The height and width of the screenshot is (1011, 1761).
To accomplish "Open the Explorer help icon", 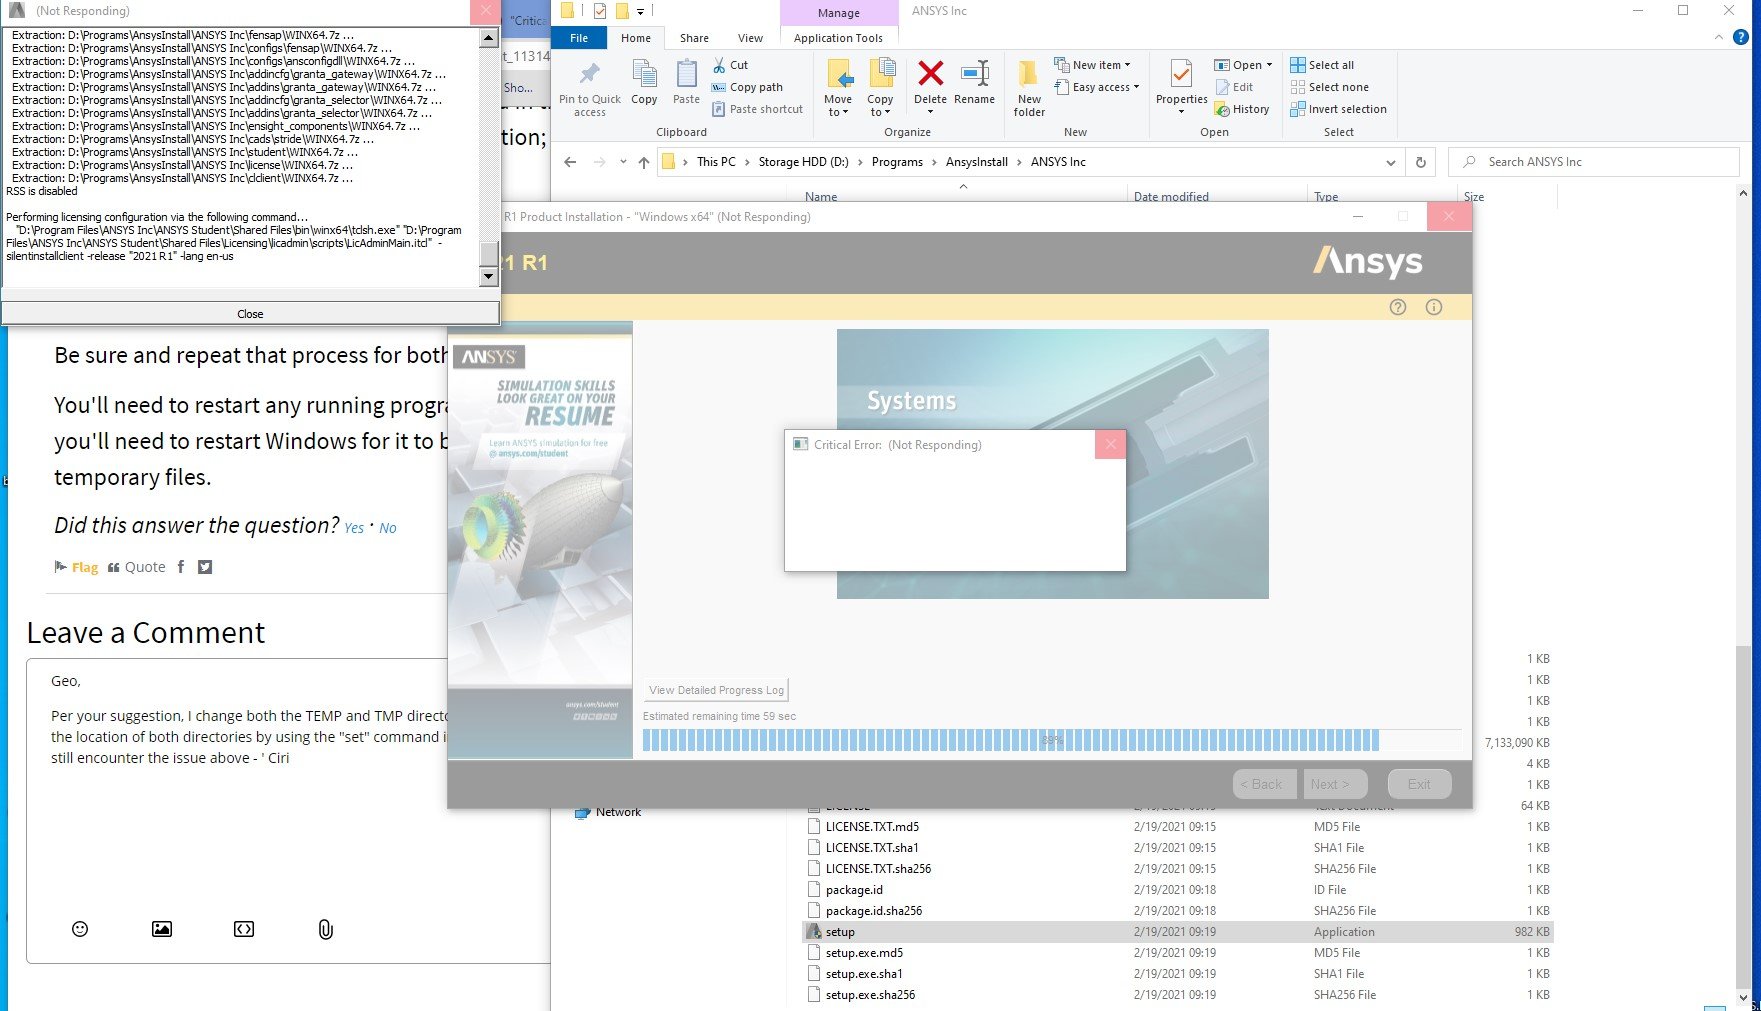I will point(1741,37).
